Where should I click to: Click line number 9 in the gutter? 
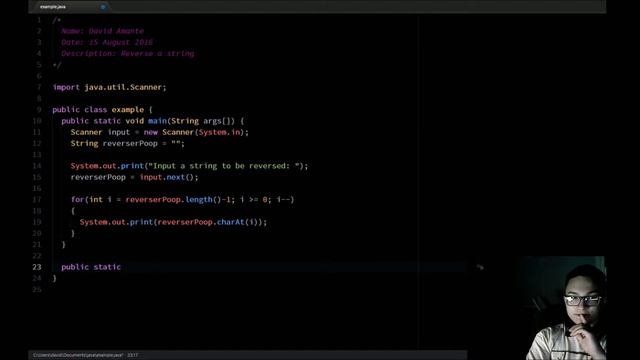click(39, 110)
